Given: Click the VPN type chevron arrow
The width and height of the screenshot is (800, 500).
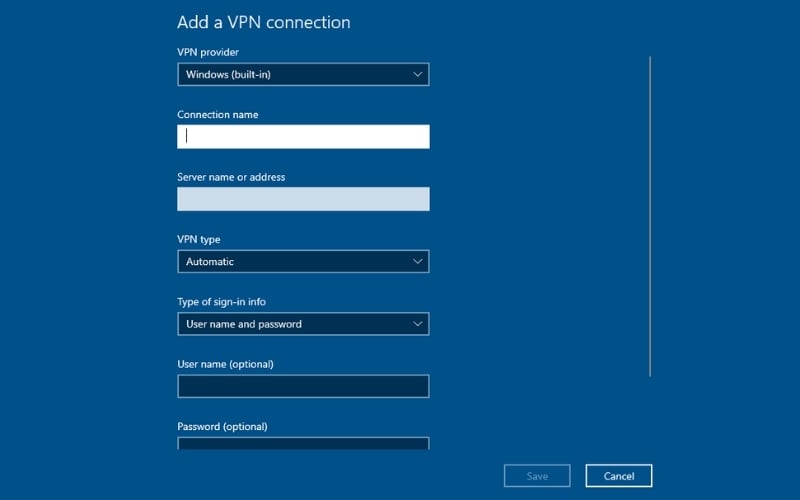Looking at the screenshot, I should click(x=418, y=262).
